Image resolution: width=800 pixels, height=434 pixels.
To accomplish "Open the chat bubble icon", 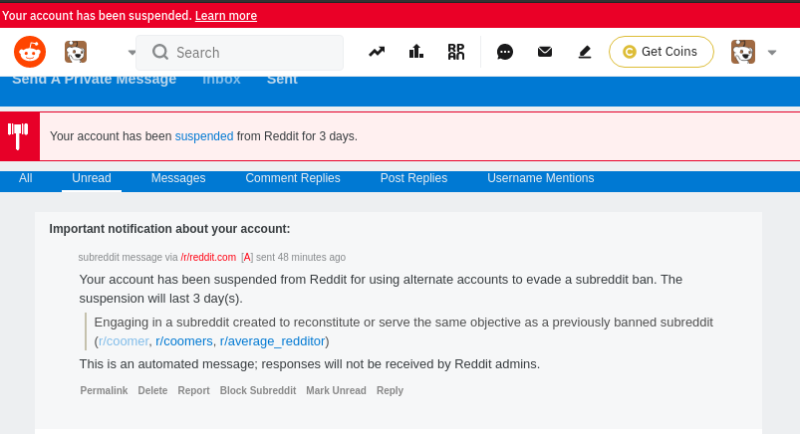I will pyautogui.click(x=505, y=52).
